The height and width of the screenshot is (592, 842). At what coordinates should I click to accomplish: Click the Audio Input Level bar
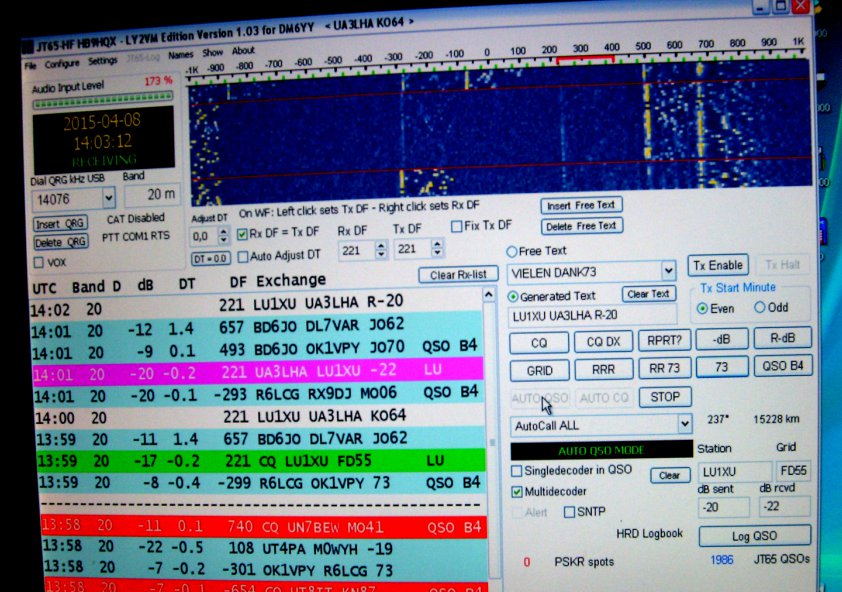(103, 99)
